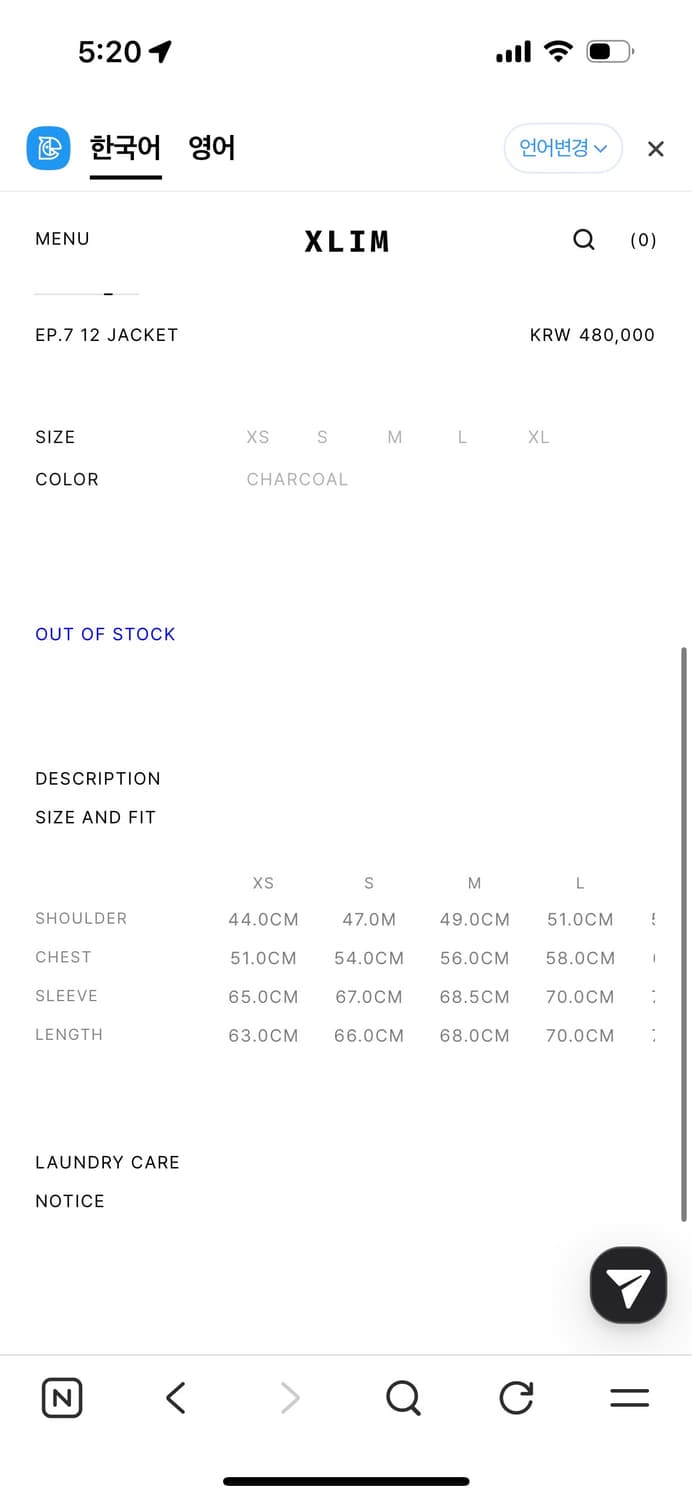Image resolution: width=692 pixels, height=1500 pixels.
Task: Go to Naver home N icon
Action: (x=62, y=1397)
